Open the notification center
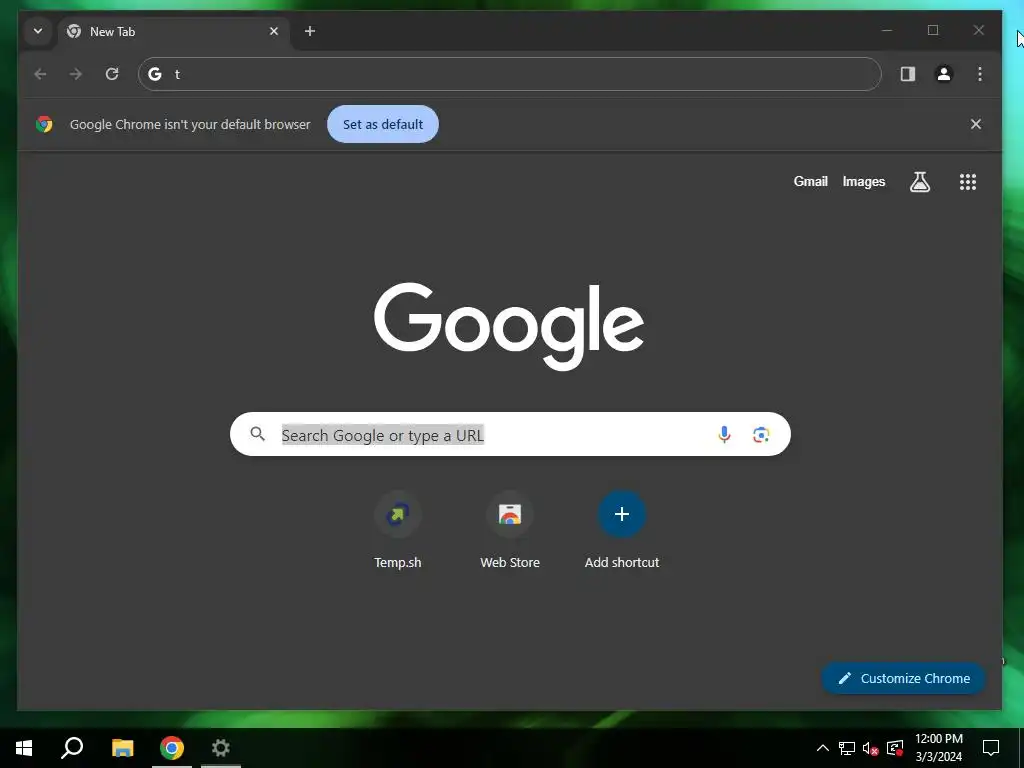This screenshot has width=1024, height=768. pyautogui.click(x=991, y=748)
